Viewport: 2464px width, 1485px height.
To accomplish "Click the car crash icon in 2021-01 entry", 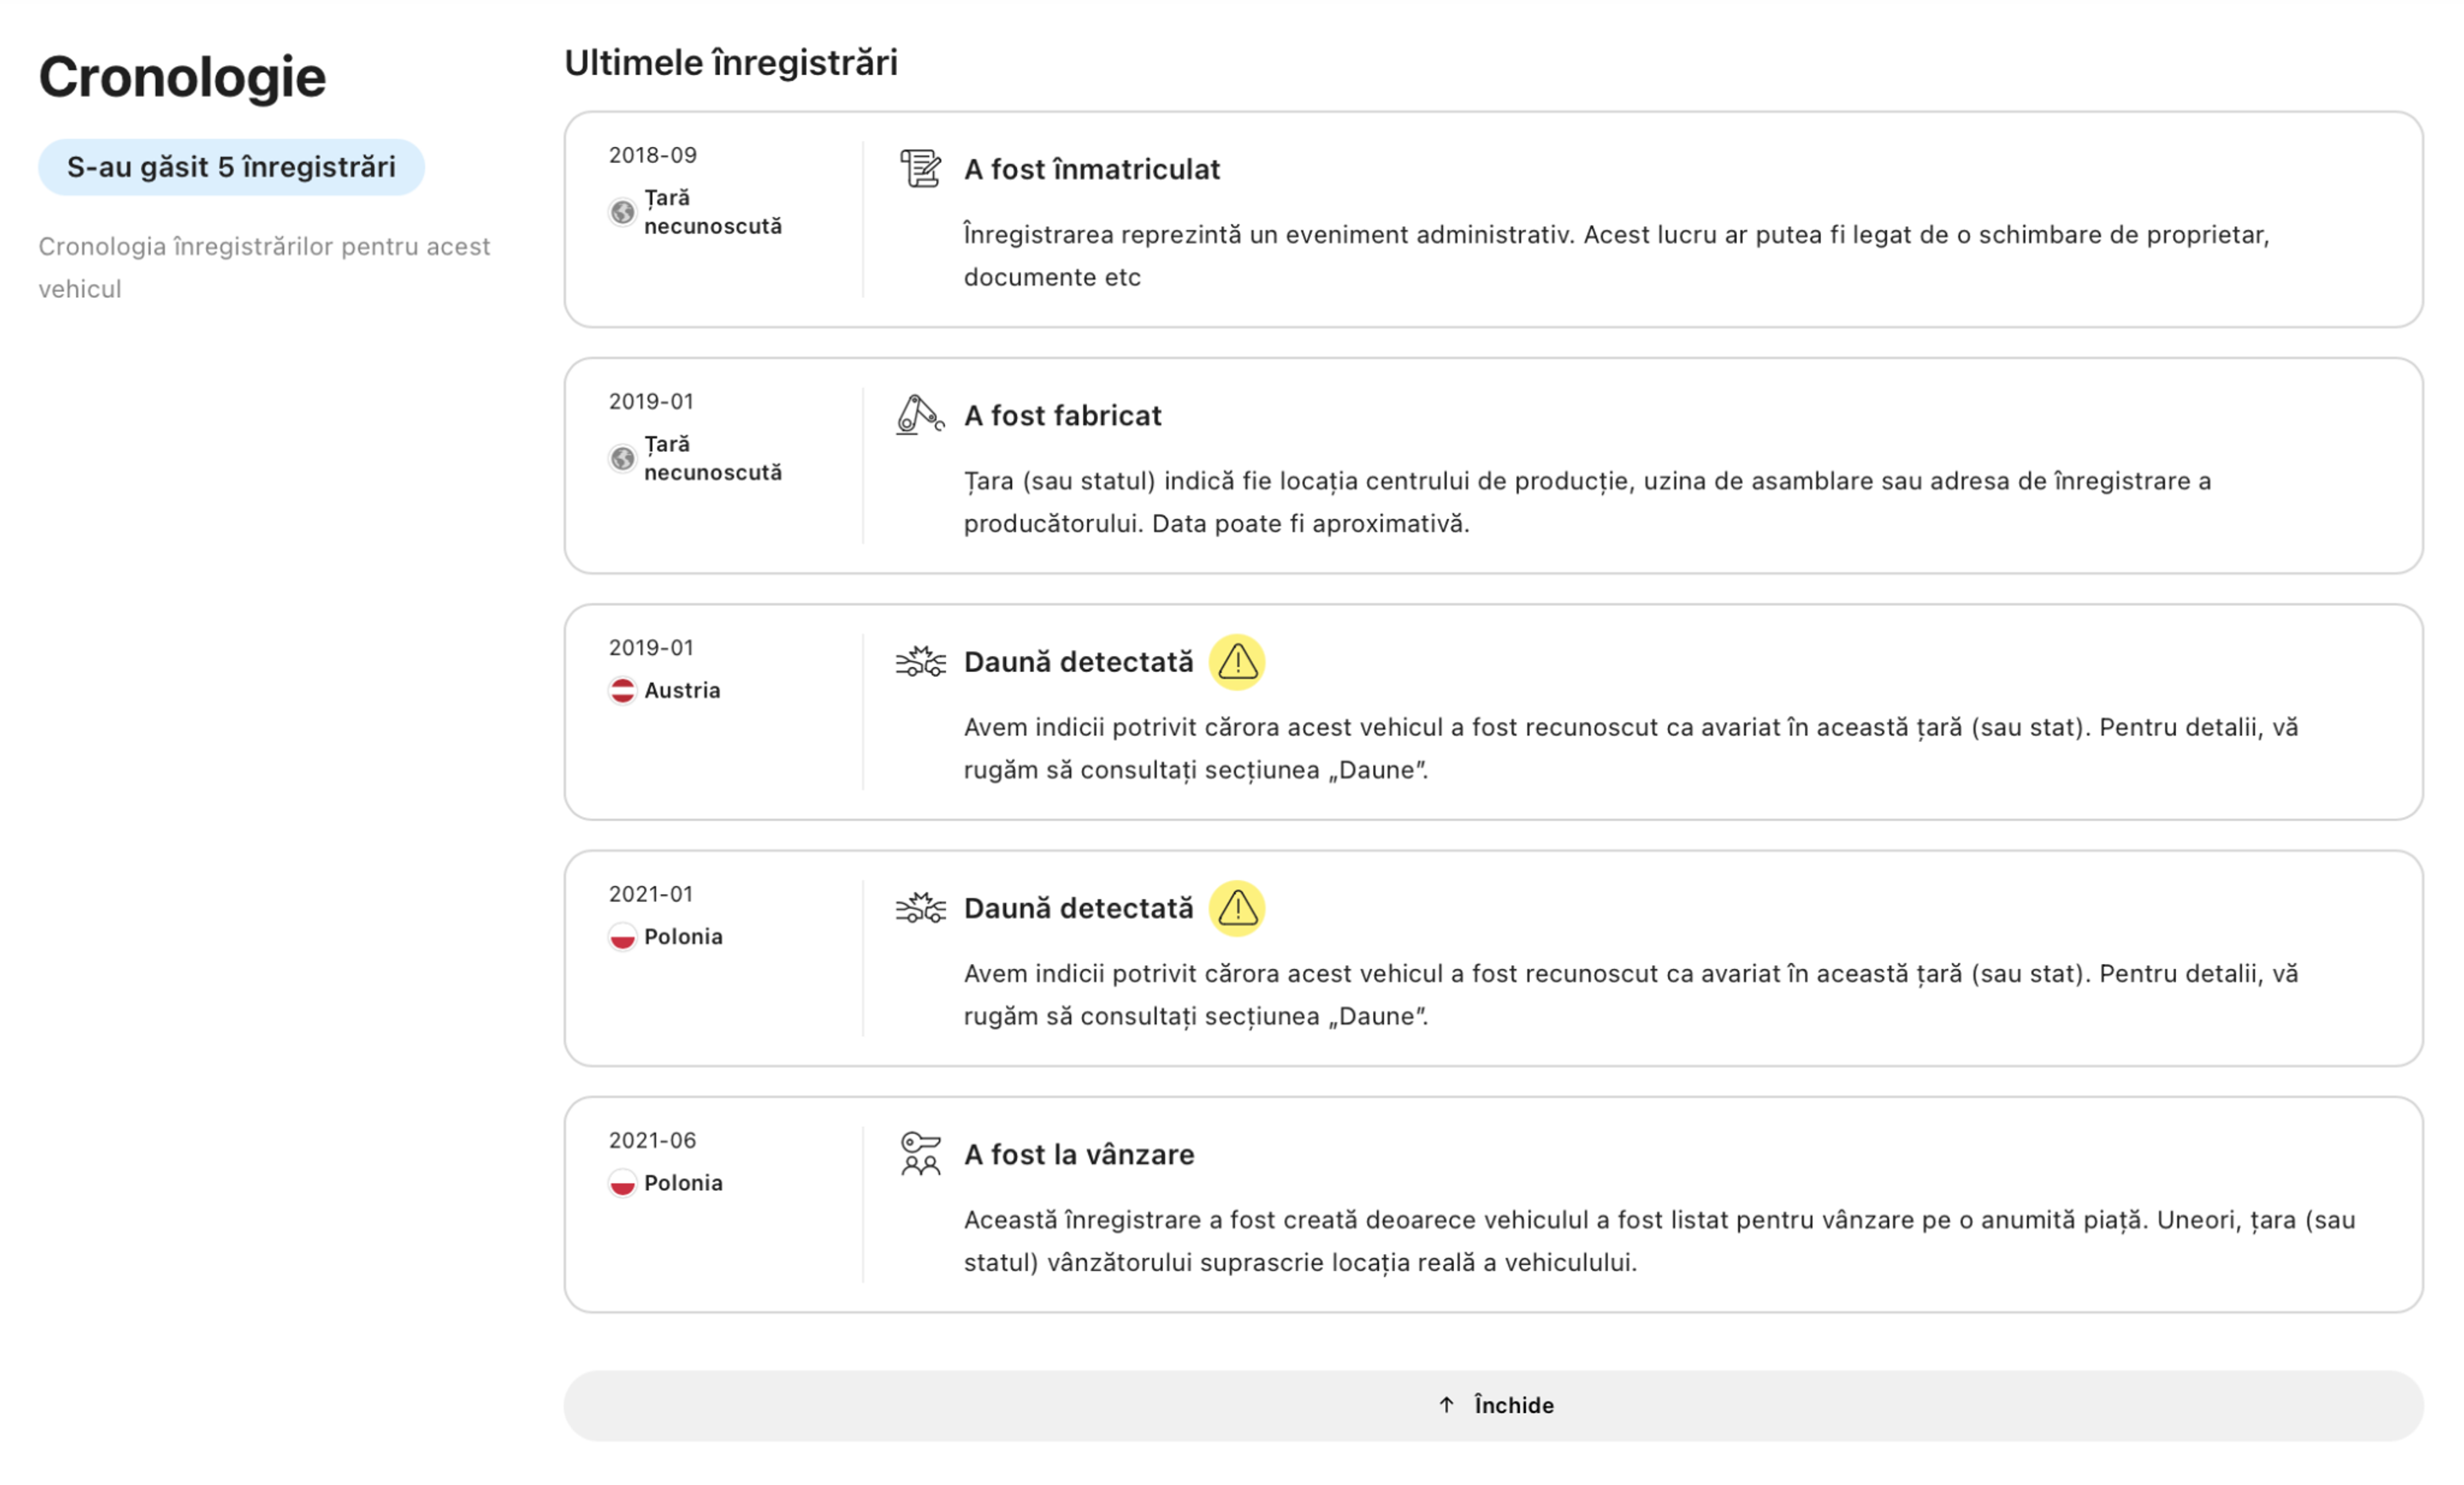I will pyautogui.click(x=920, y=908).
